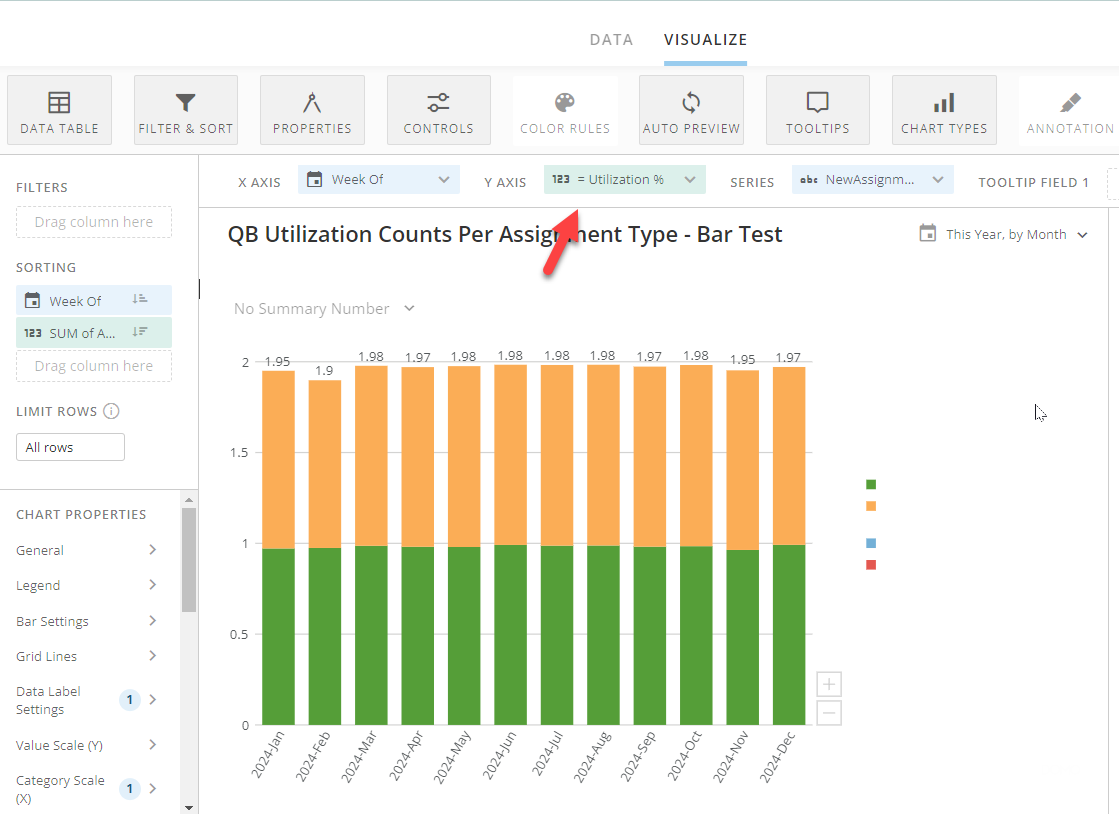Screen dimensions: 1119x814
Task: Click badge 1 on Data Label Settings
Action: pyautogui.click(x=129, y=700)
